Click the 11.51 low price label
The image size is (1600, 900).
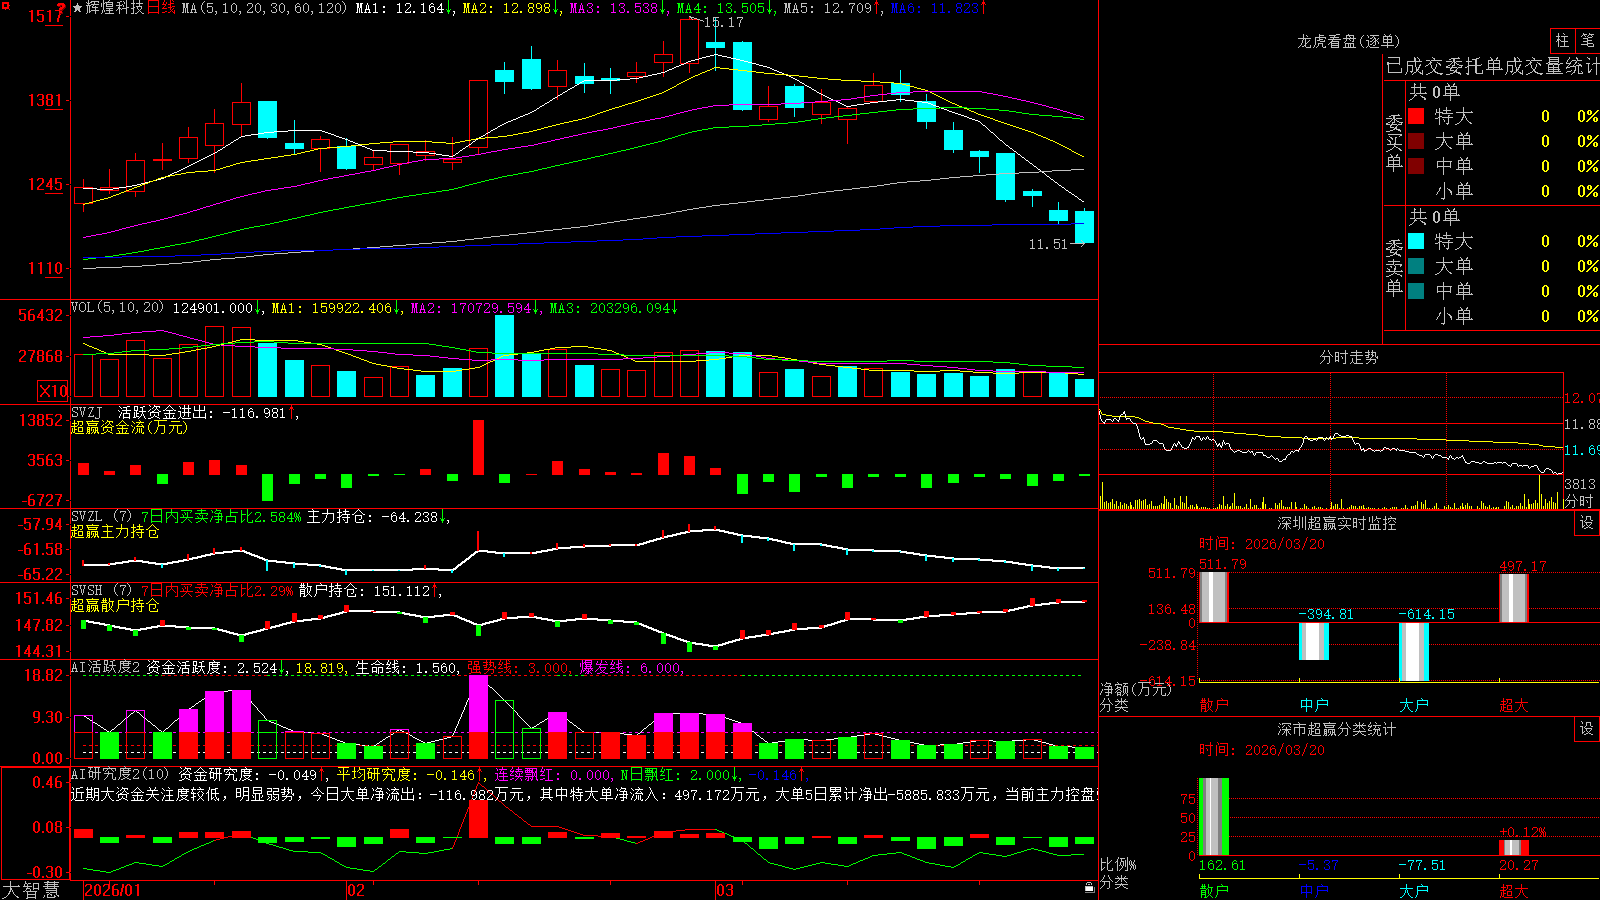coord(1048,244)
